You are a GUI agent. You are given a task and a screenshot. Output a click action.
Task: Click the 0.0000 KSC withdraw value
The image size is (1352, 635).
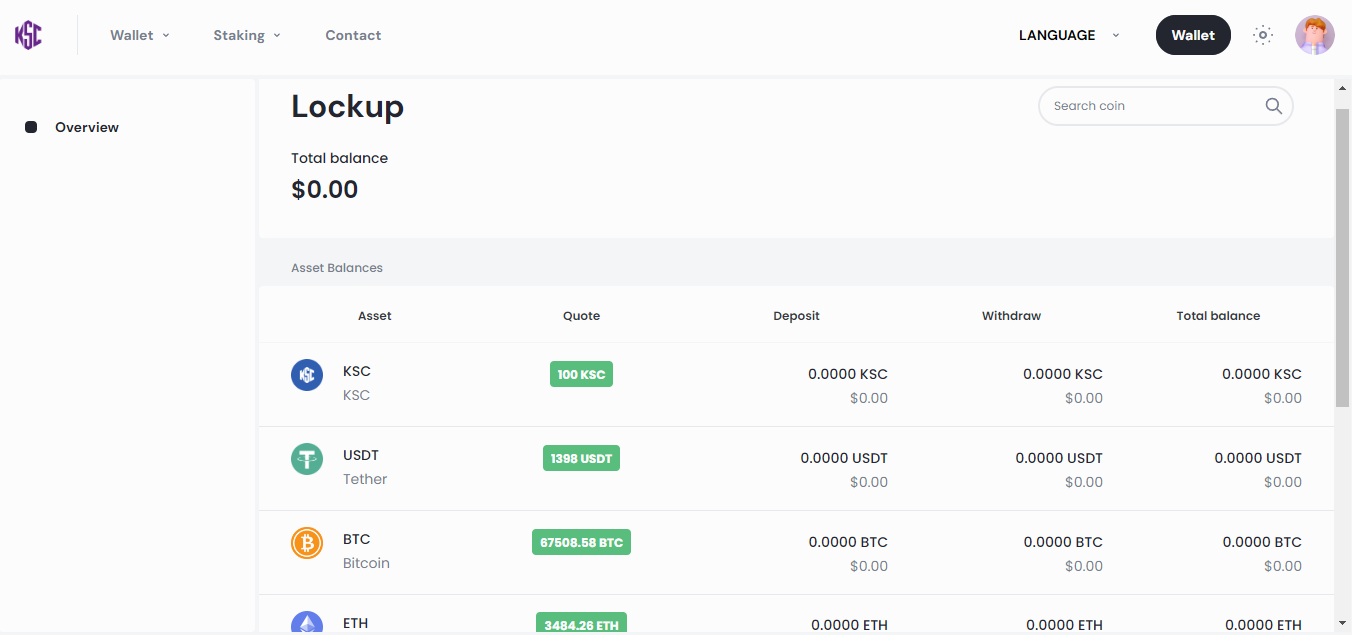point(1063,374)
